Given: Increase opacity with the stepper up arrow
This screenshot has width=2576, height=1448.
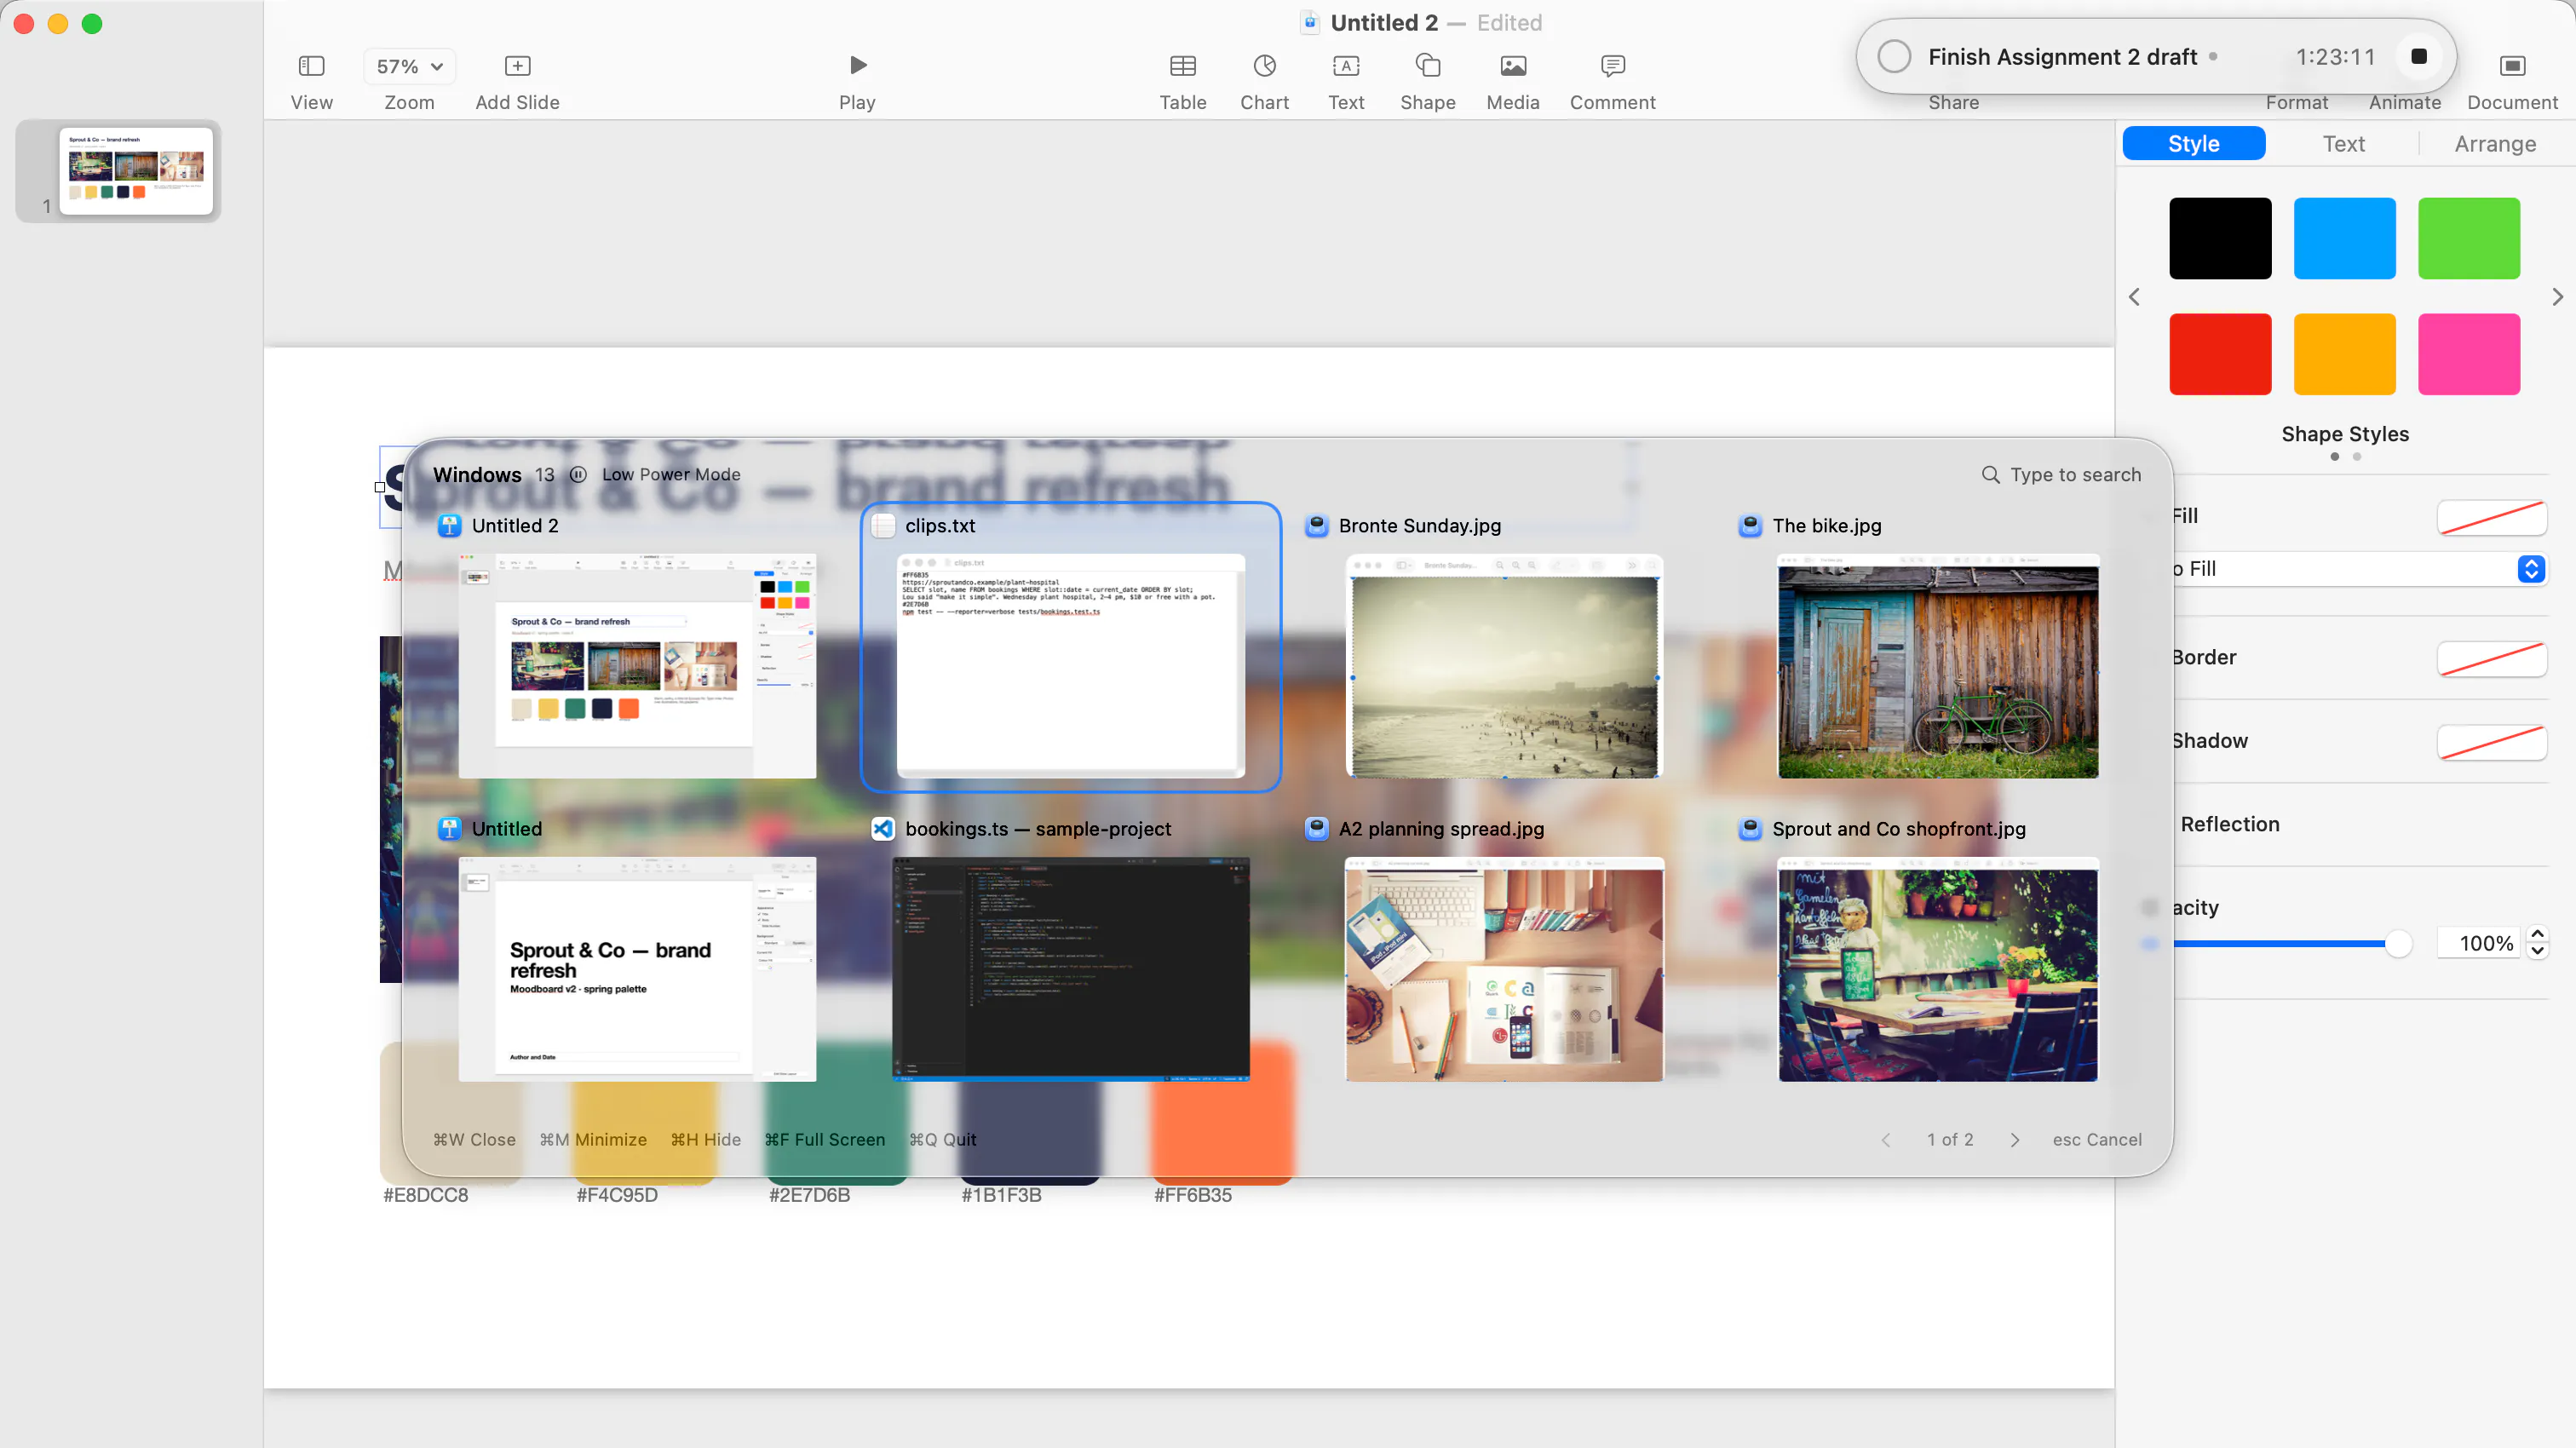Looking at the screenshot, I should [x=2537, y=934].
